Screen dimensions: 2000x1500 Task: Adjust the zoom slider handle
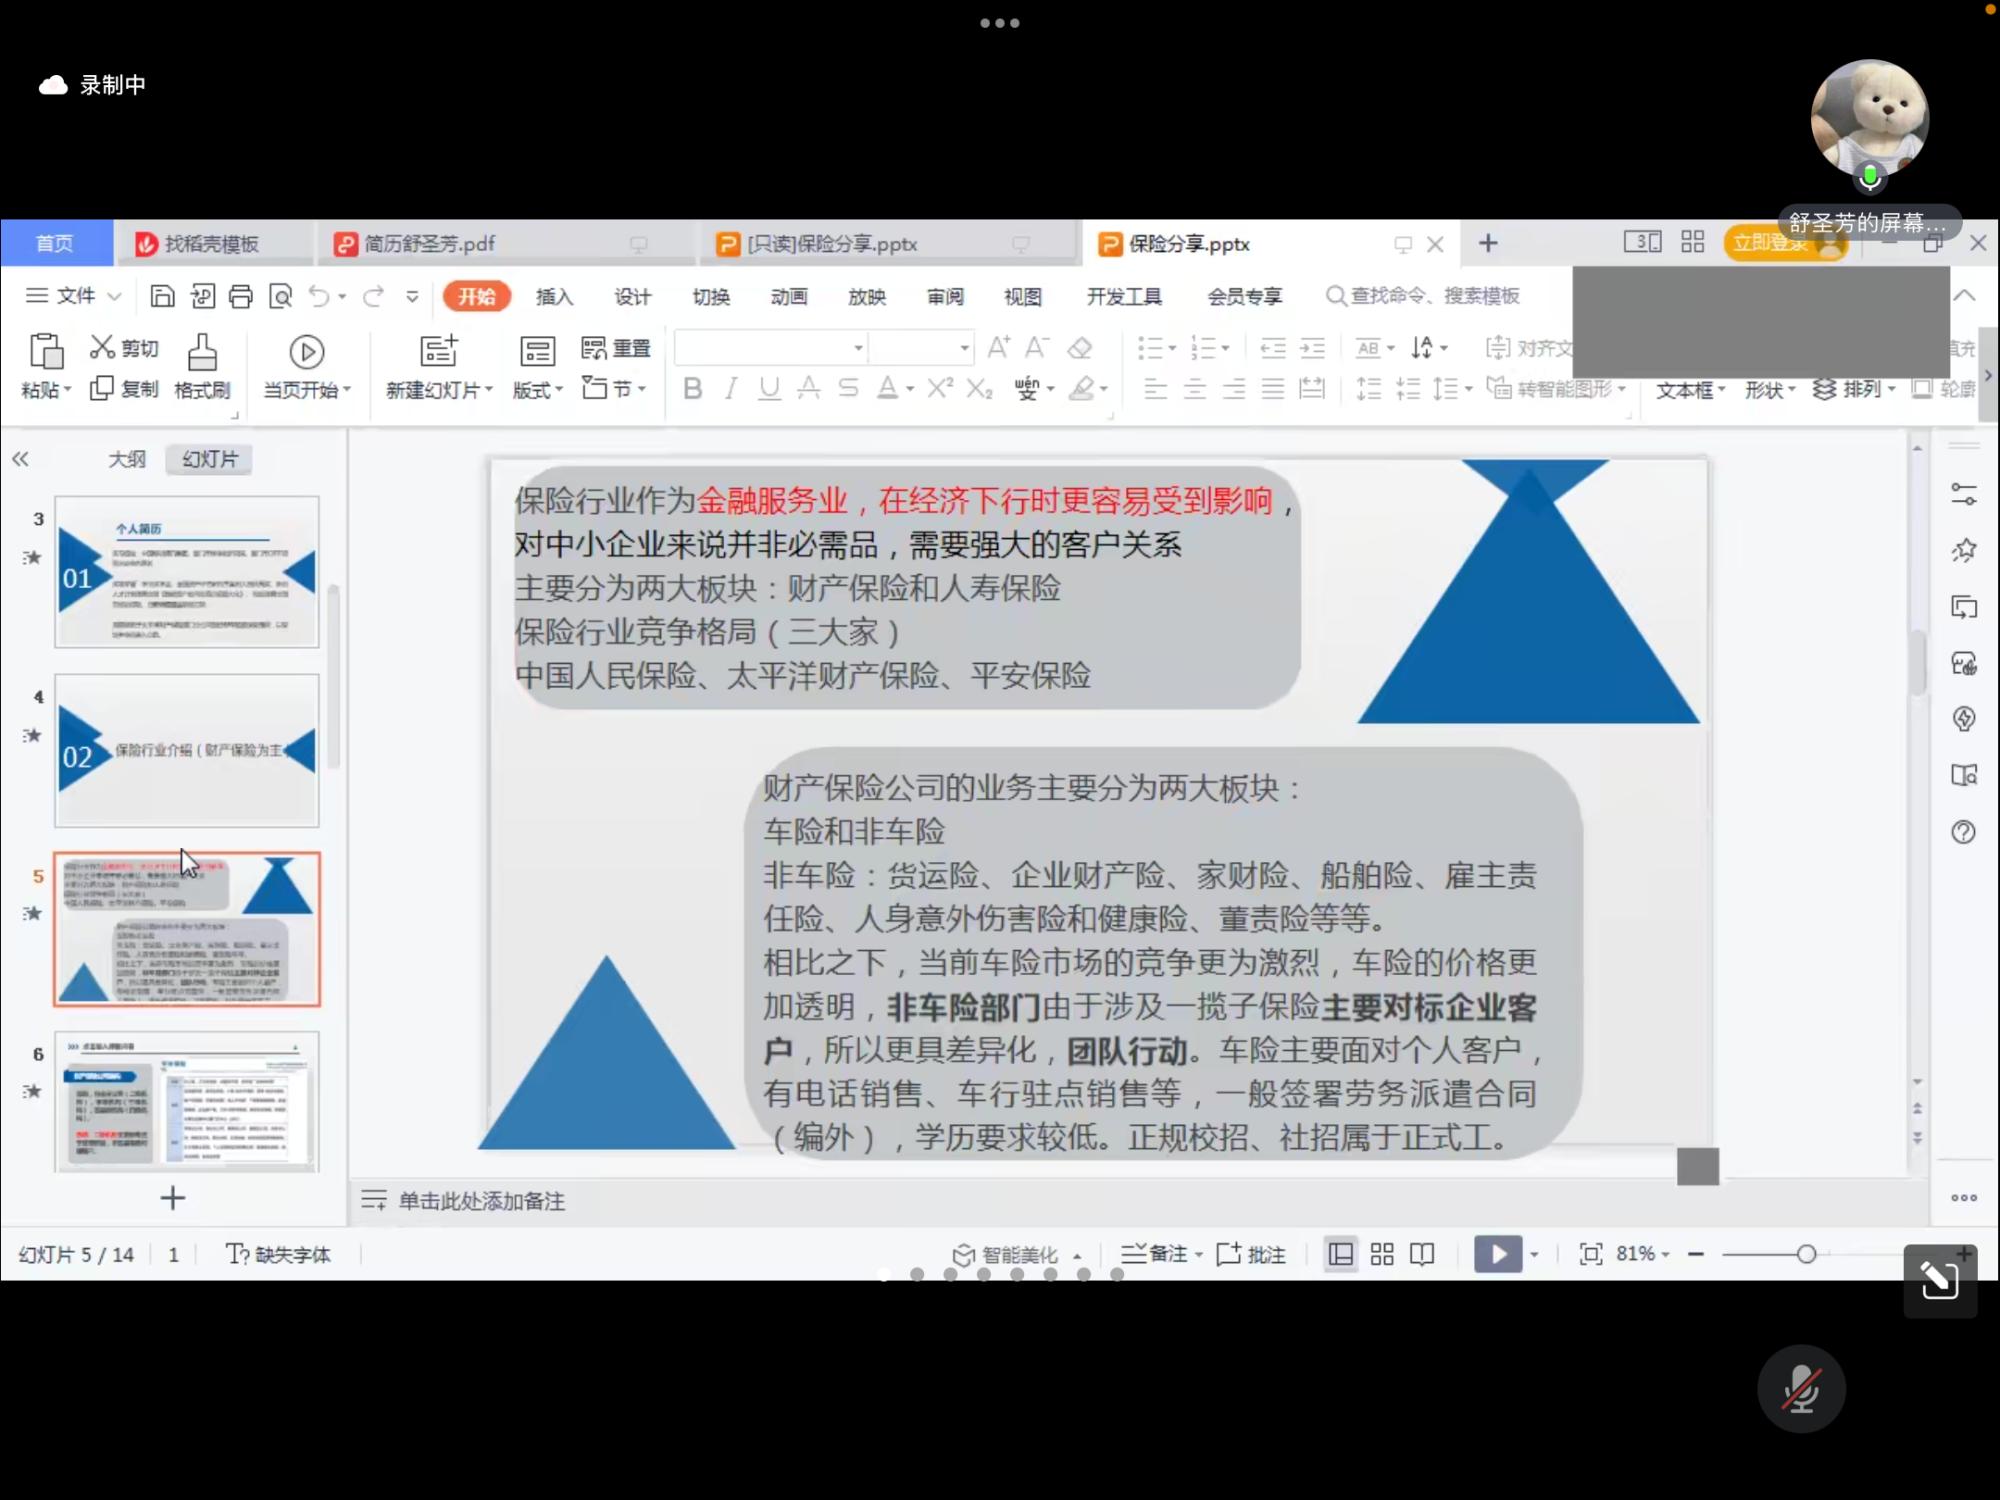[x=1806, y=1254]
